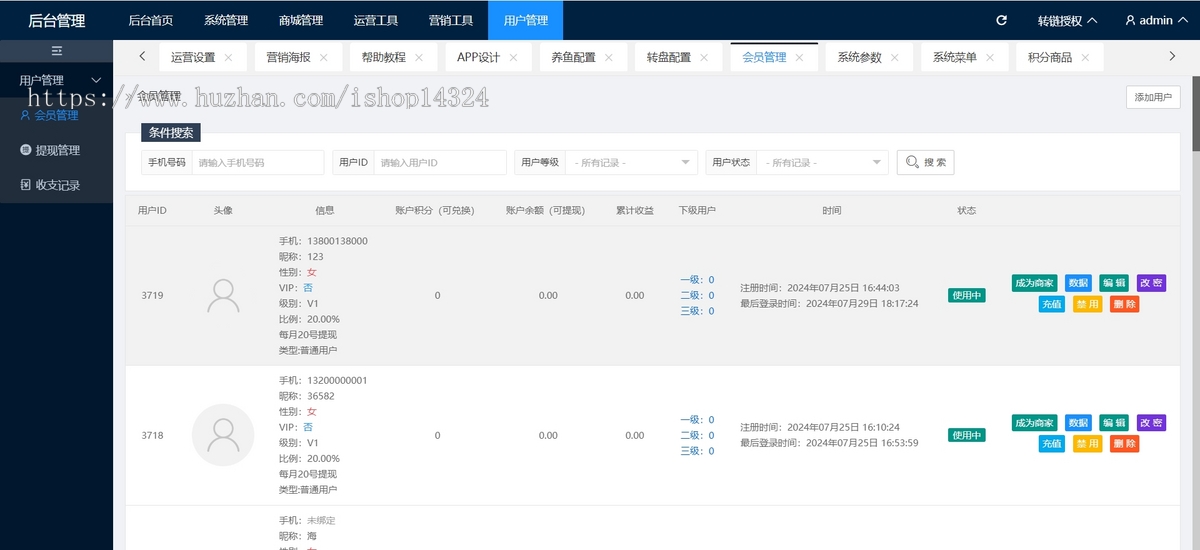Screen dimensions: 1200x550
Task: Open 系统管理 in top navigation
Action: point(226,20)
